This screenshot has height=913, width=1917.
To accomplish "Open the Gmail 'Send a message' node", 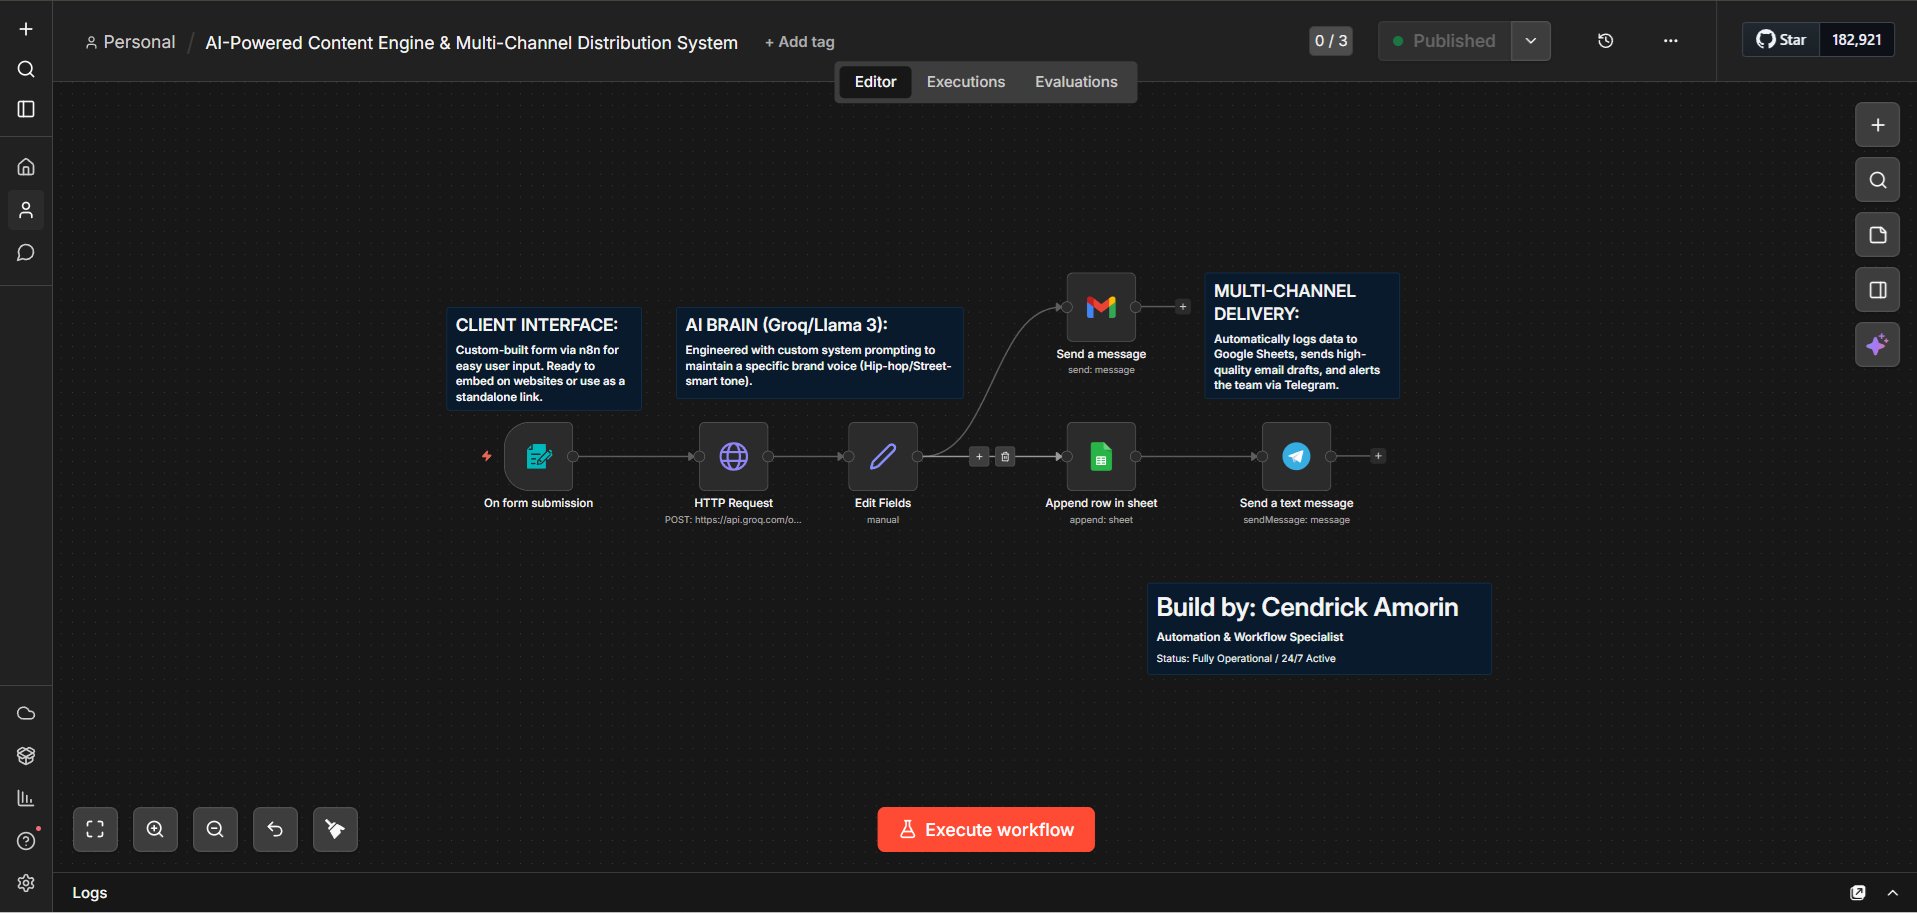I will [x=1100, y=307].
